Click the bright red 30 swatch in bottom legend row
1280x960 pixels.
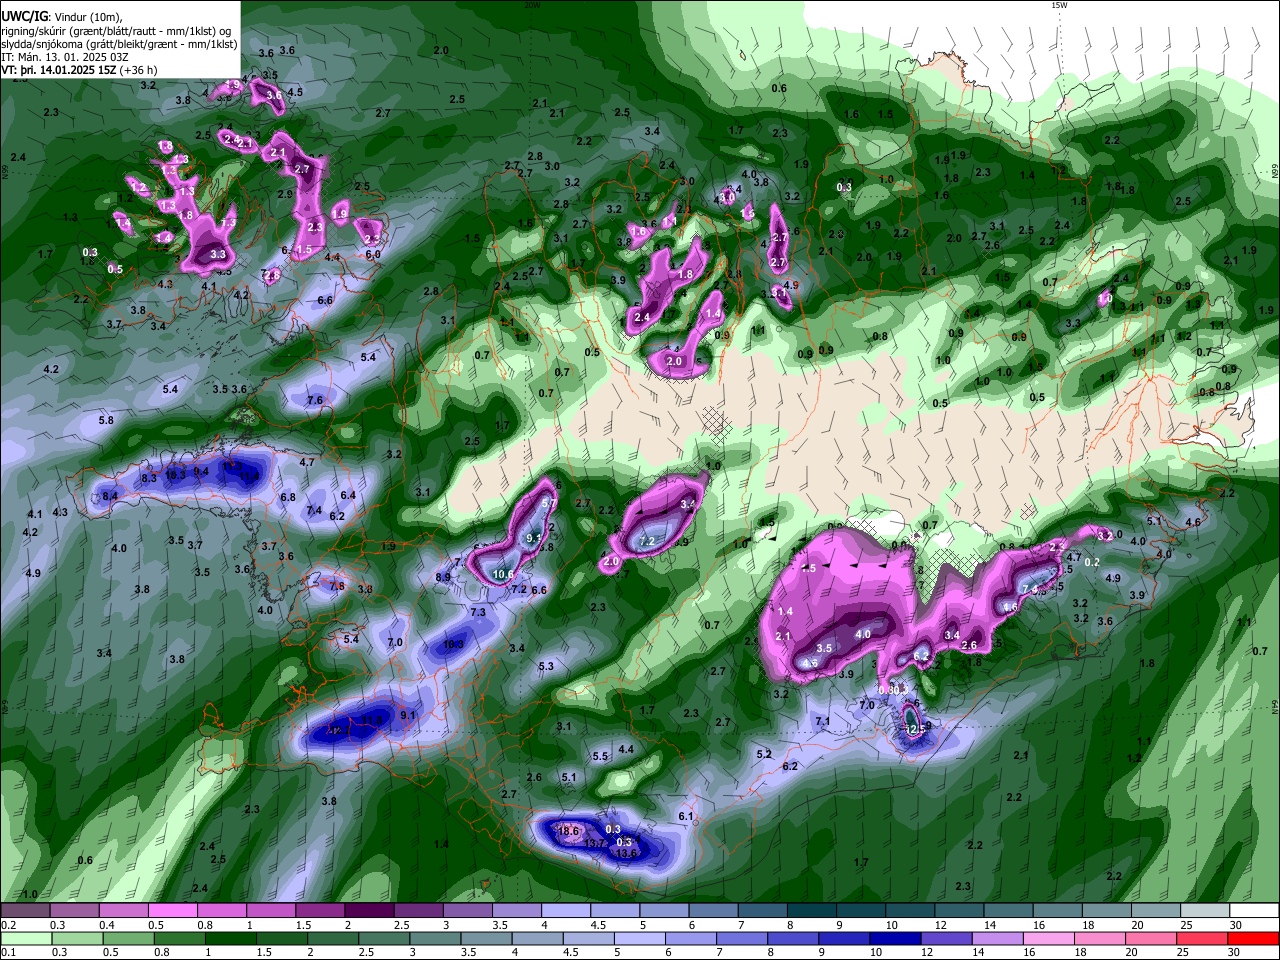click(1254, 938)
